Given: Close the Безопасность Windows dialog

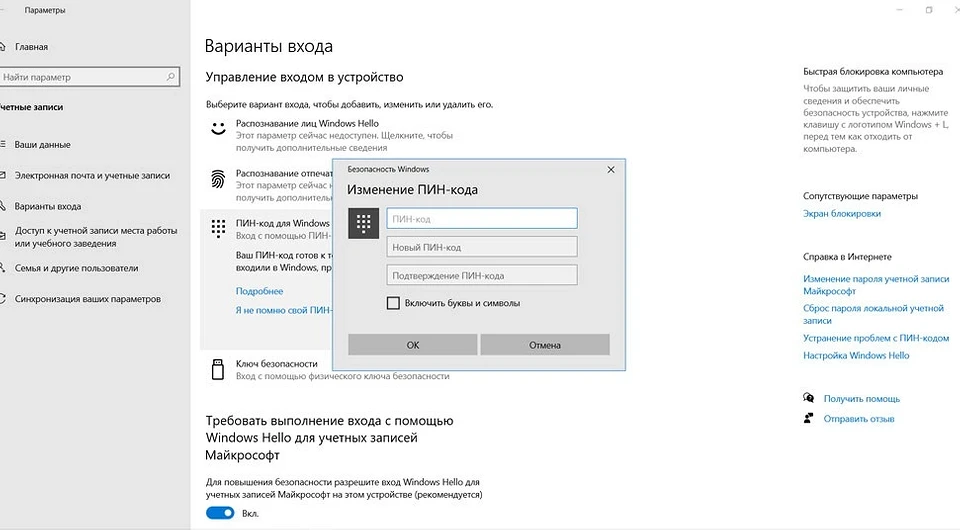Looking at the screenshot, I should point(611,170).
